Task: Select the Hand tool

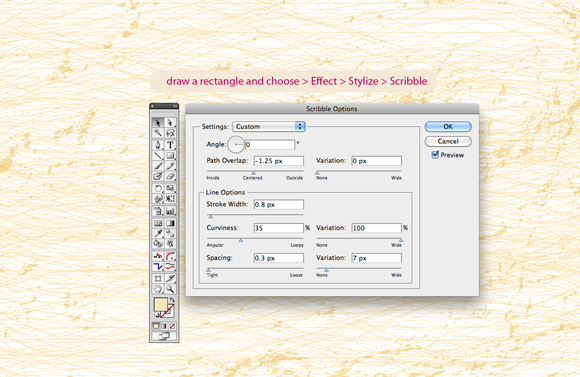Action: tap(158, 289)
